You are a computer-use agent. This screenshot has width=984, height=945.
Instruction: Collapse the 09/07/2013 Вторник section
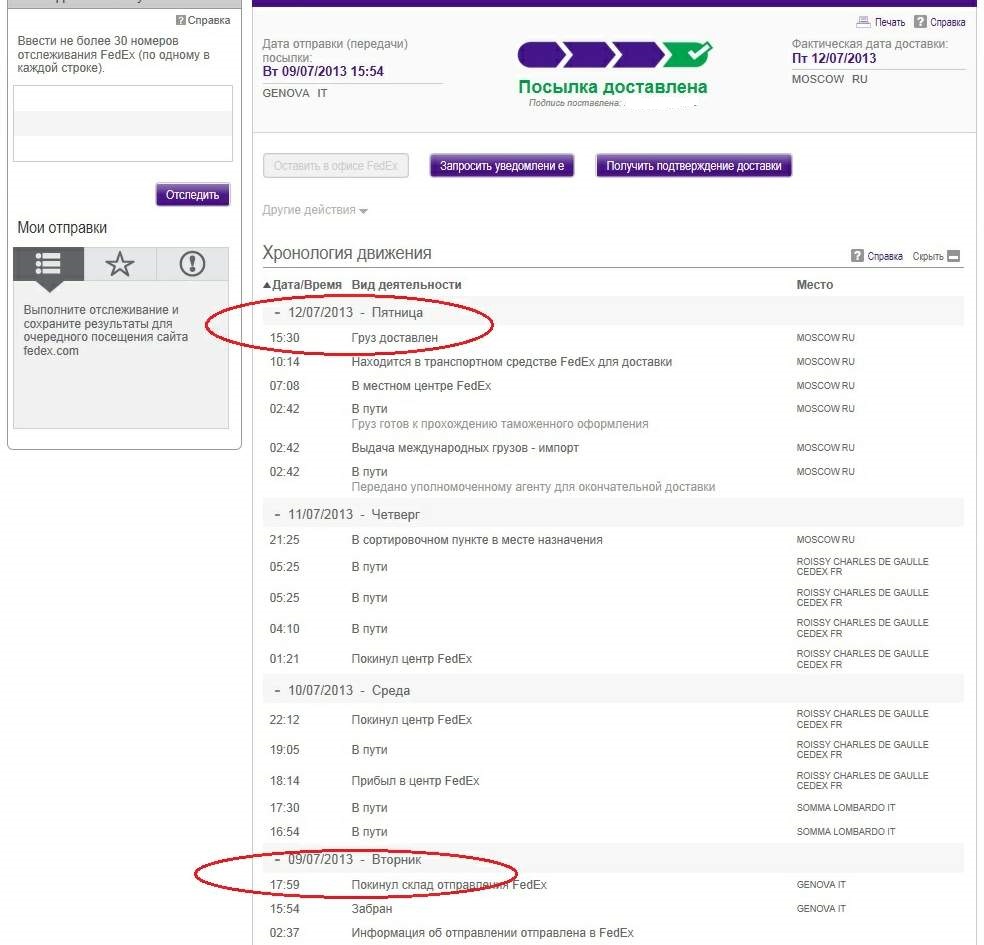coord(277,859)
